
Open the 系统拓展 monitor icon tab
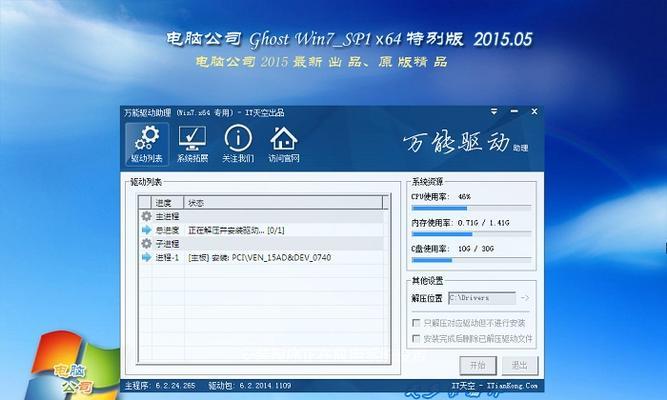(x=192, y=144)
